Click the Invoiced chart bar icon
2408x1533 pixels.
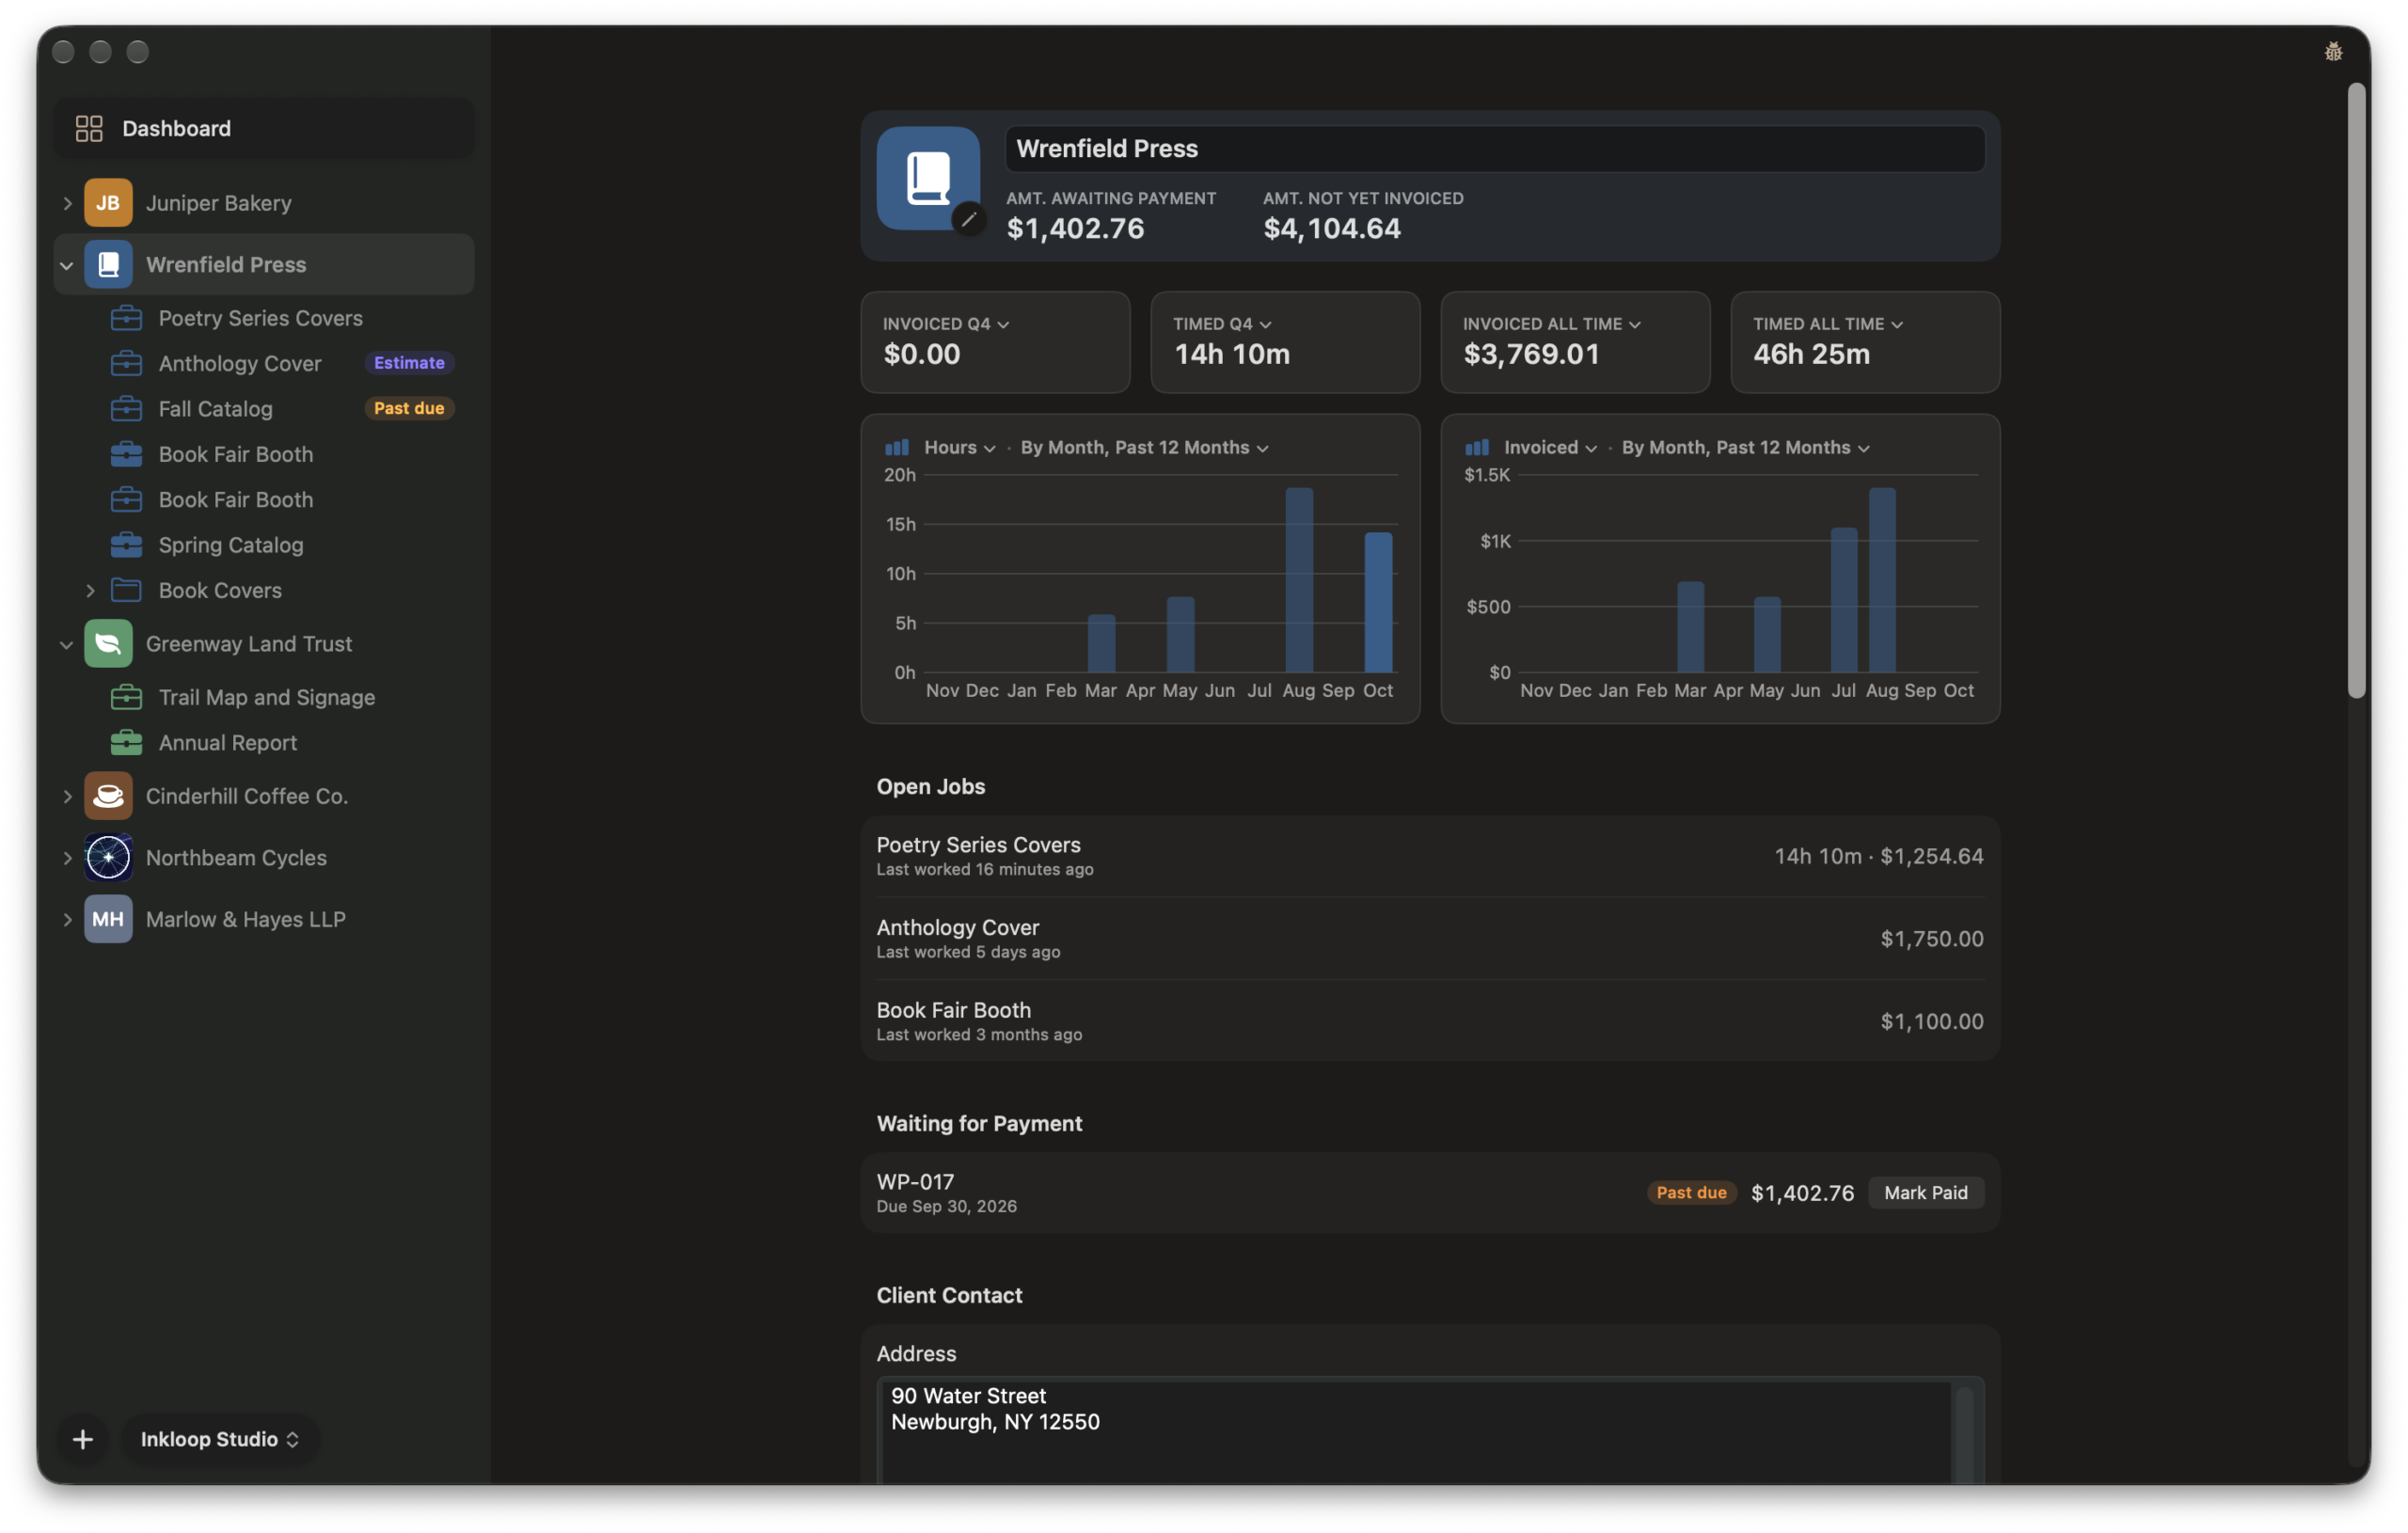pyautogui.click(x=1477, y=447)
